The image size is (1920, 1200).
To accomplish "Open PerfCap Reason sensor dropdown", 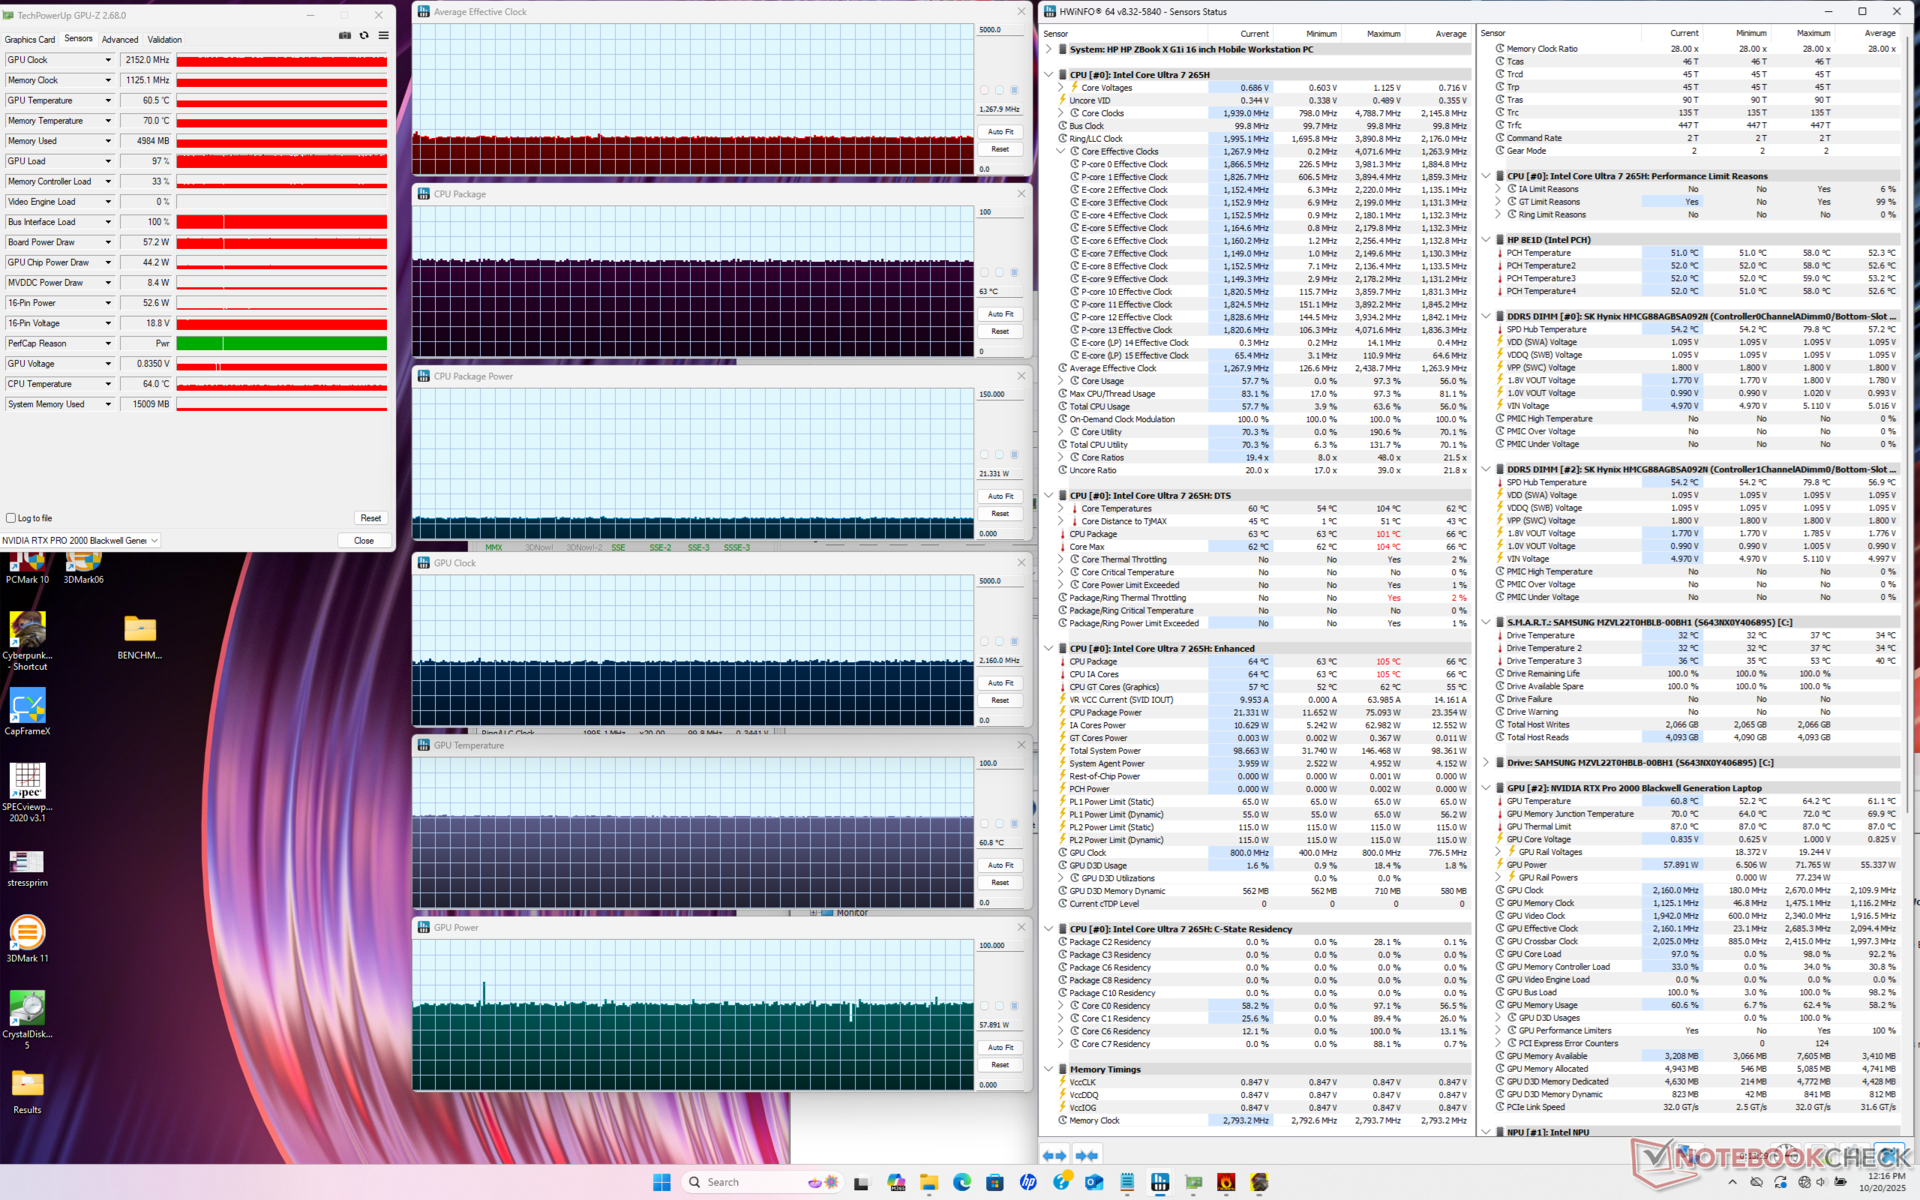I will (108, 344).
